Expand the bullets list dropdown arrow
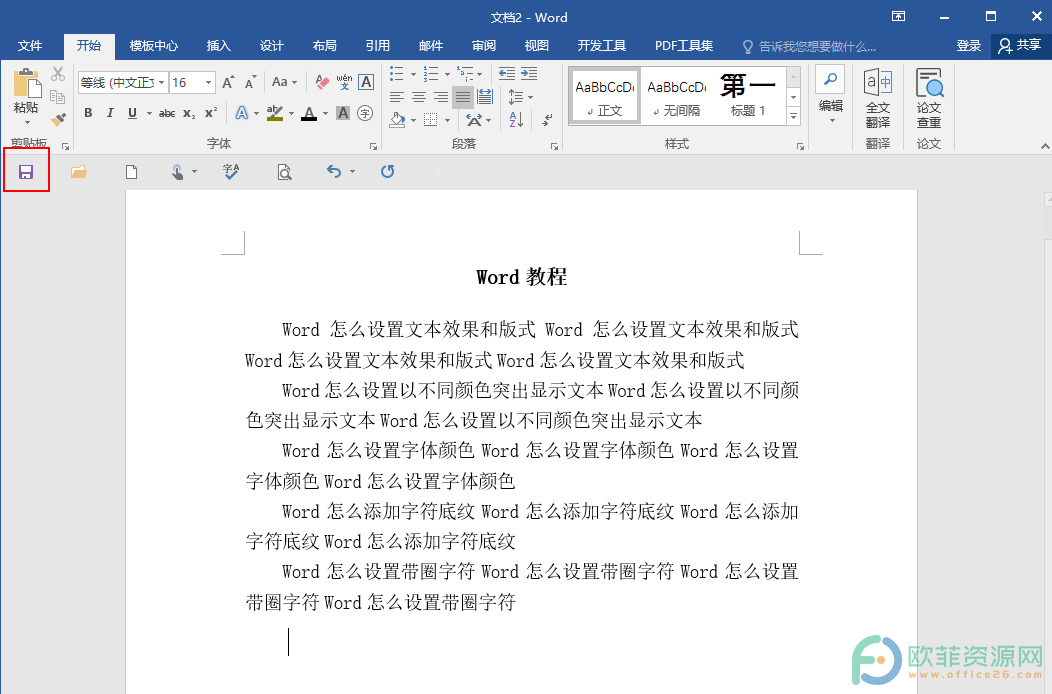The width and height of the screenshot is (1052, 694). click(413, 75)
